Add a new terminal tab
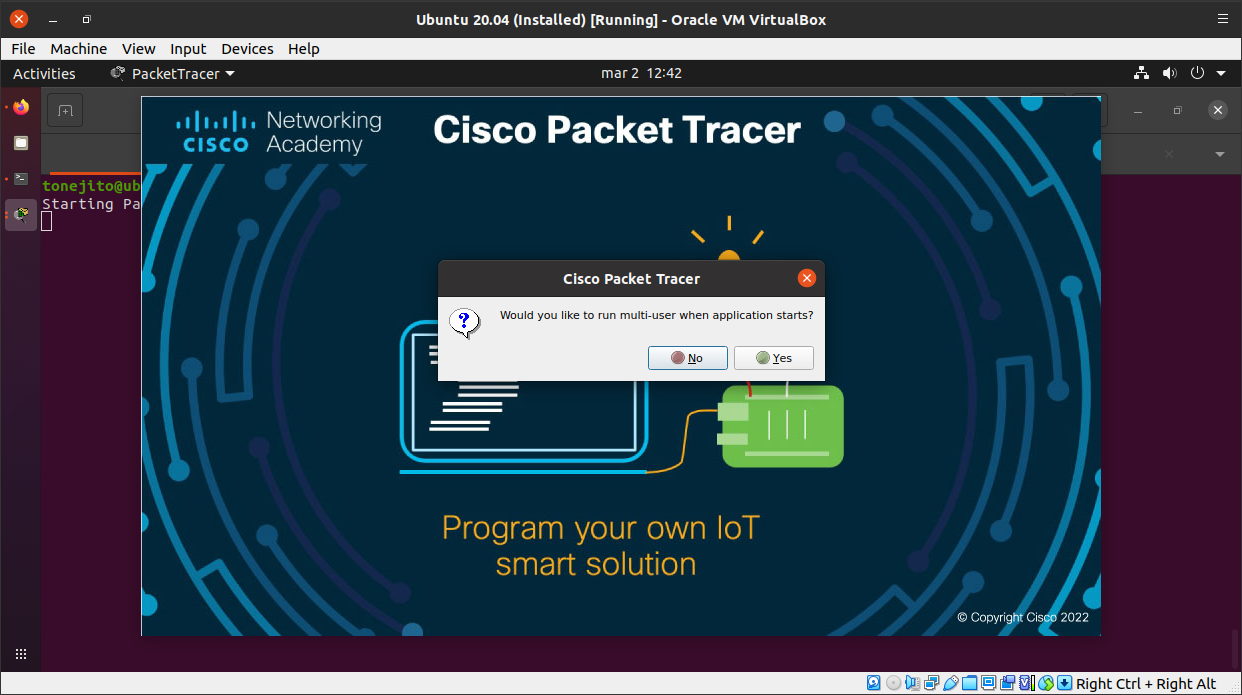Image resolution: width=1242 pixels, height=695 pixels. (65, 111)
